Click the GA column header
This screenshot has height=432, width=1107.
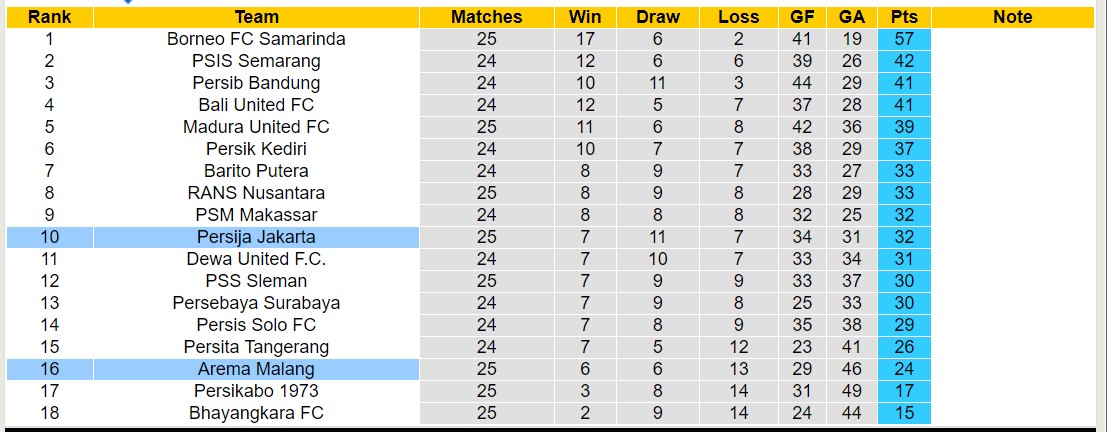tap(852, 17)
